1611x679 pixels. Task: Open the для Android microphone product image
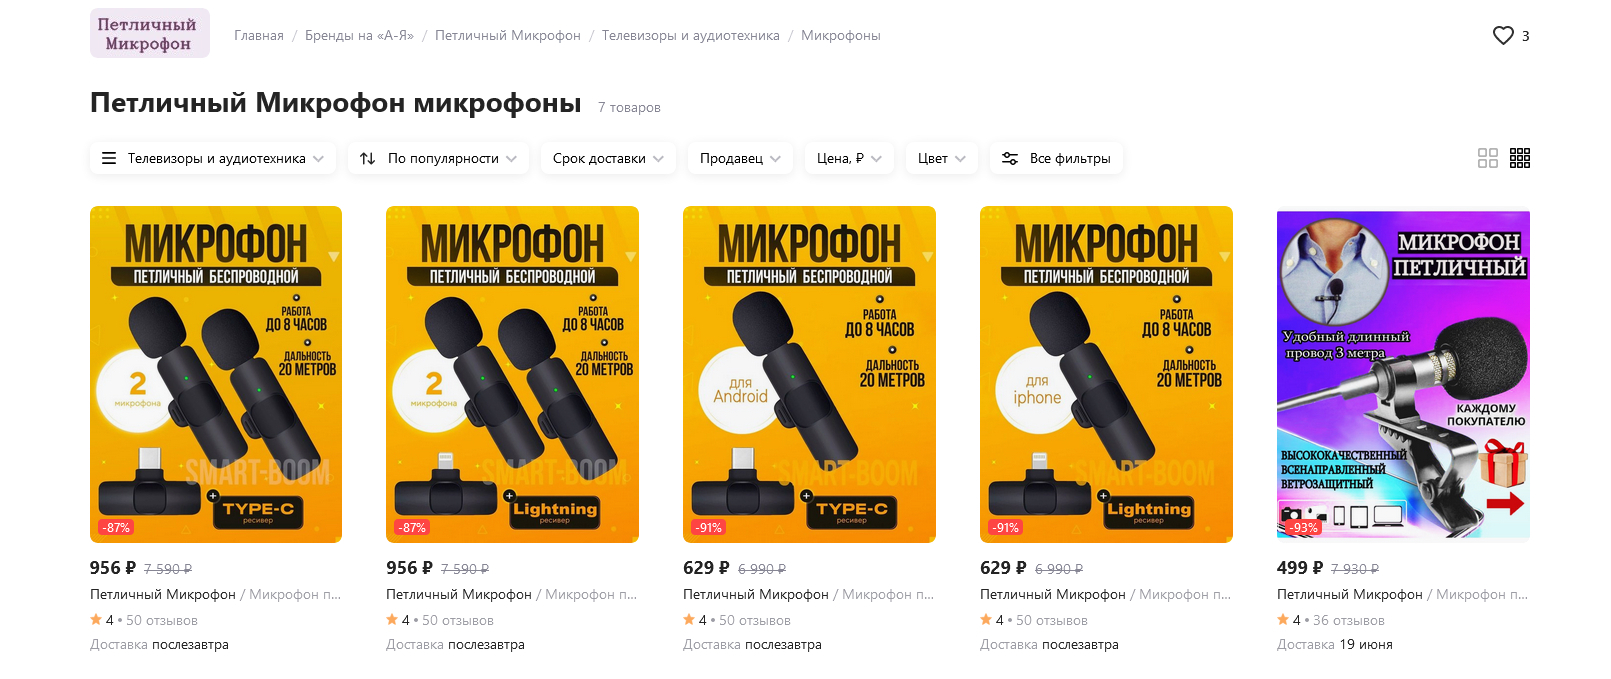[x=809, y=375]
